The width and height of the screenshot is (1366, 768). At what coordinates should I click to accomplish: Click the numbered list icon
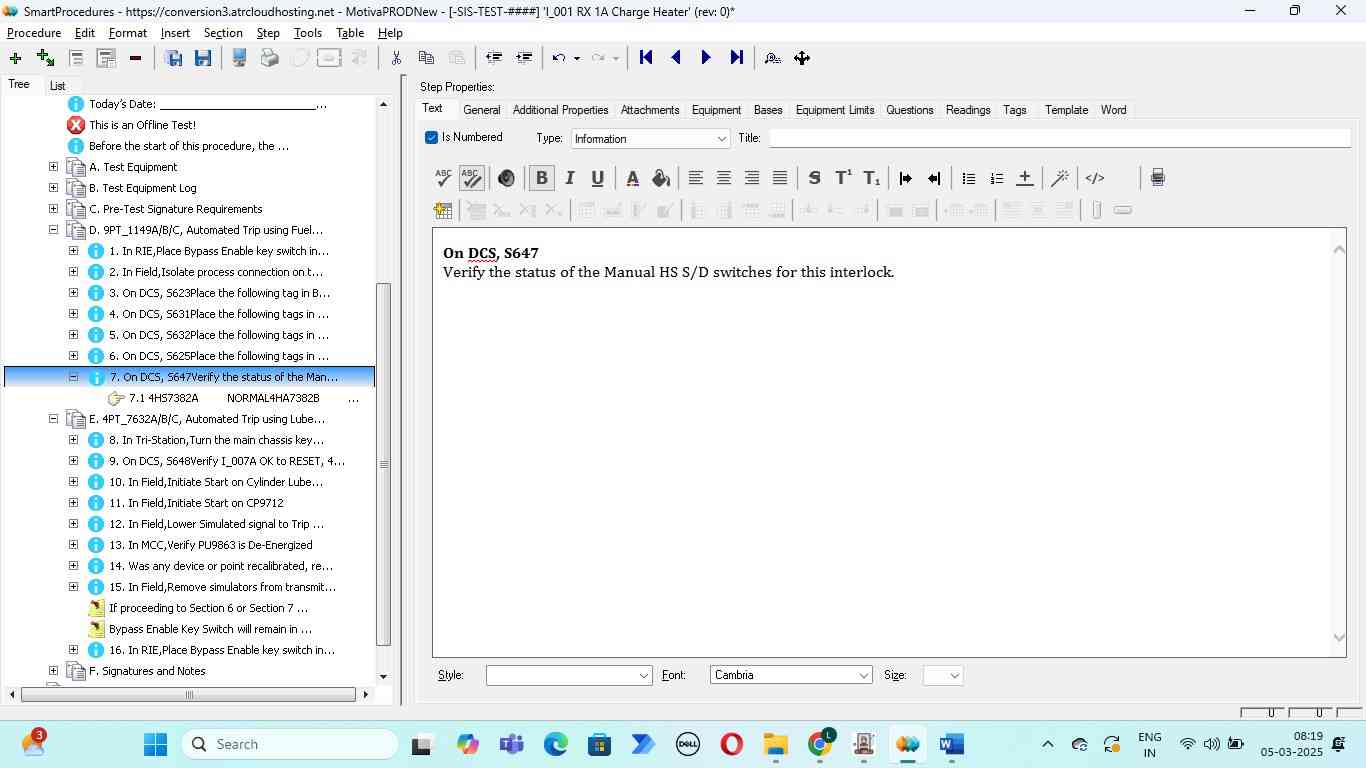click(x=996, y=178)
